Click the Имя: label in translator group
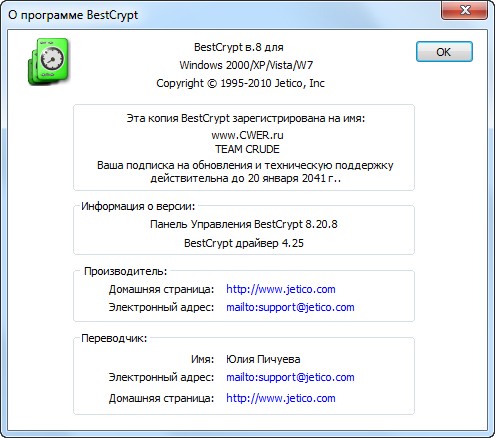Image resolution: width=495 pixels, height=438 pixels. (x=202, y=359)
